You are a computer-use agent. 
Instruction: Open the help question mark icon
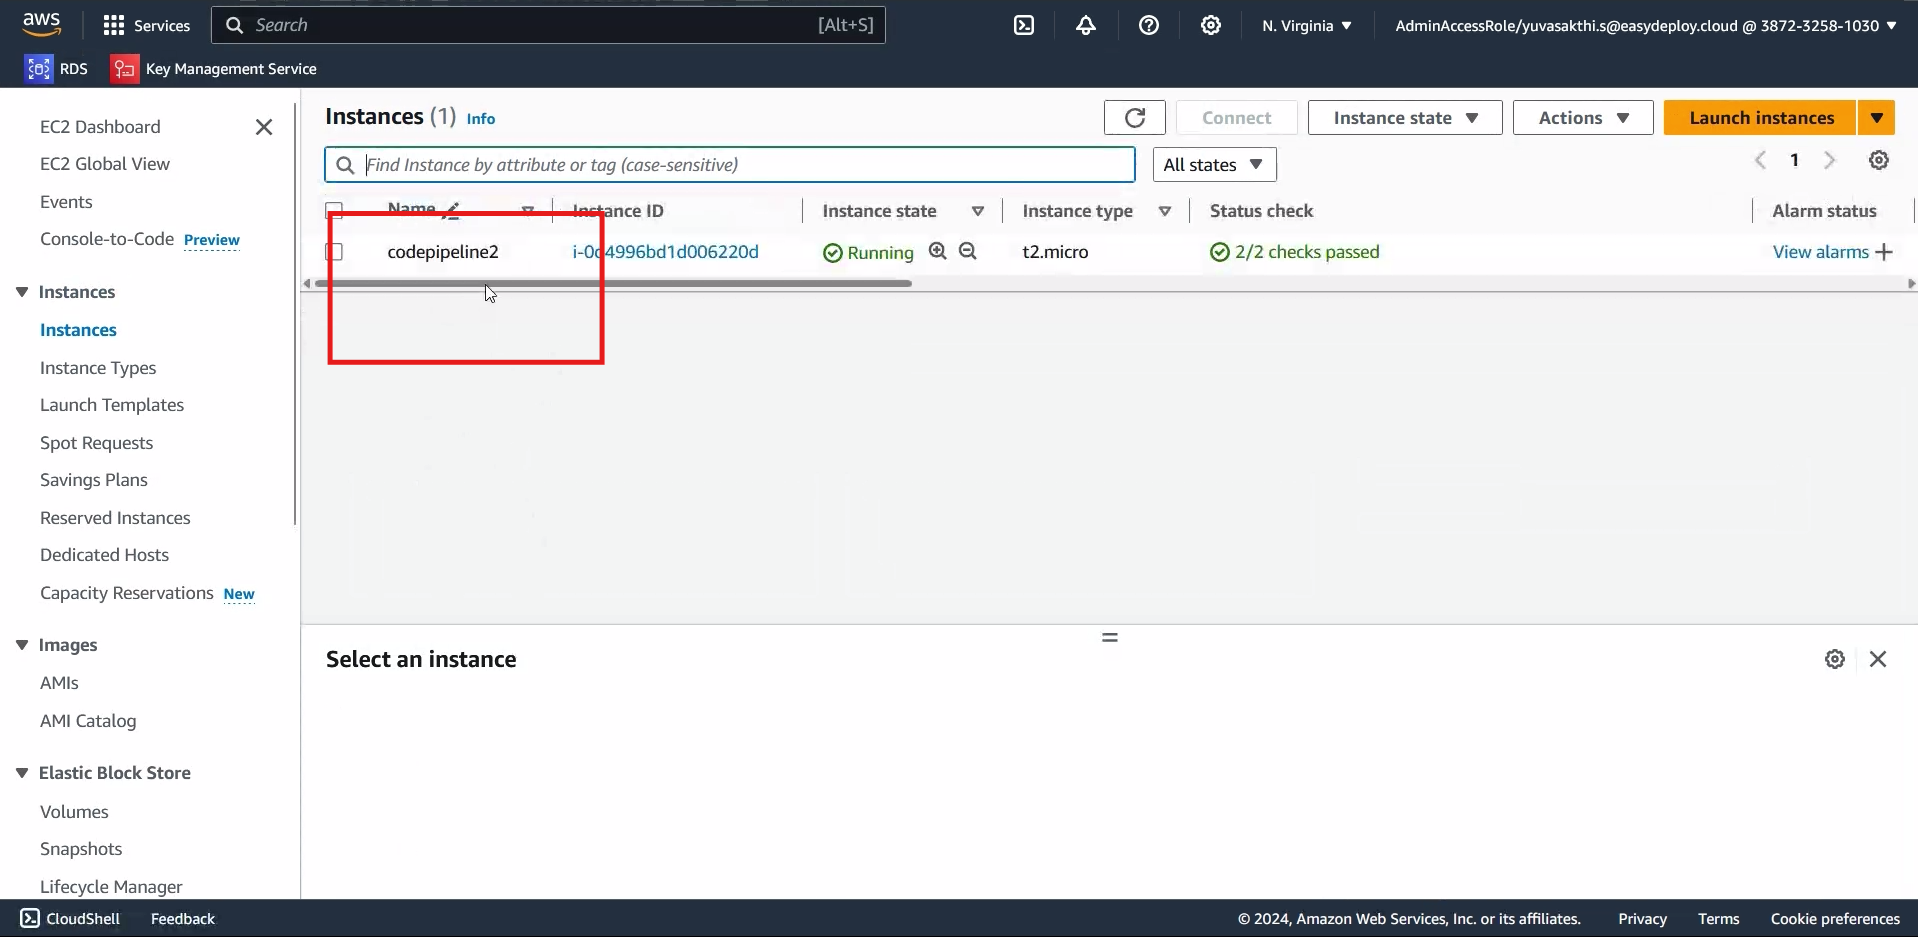(x=1149, y=25)
